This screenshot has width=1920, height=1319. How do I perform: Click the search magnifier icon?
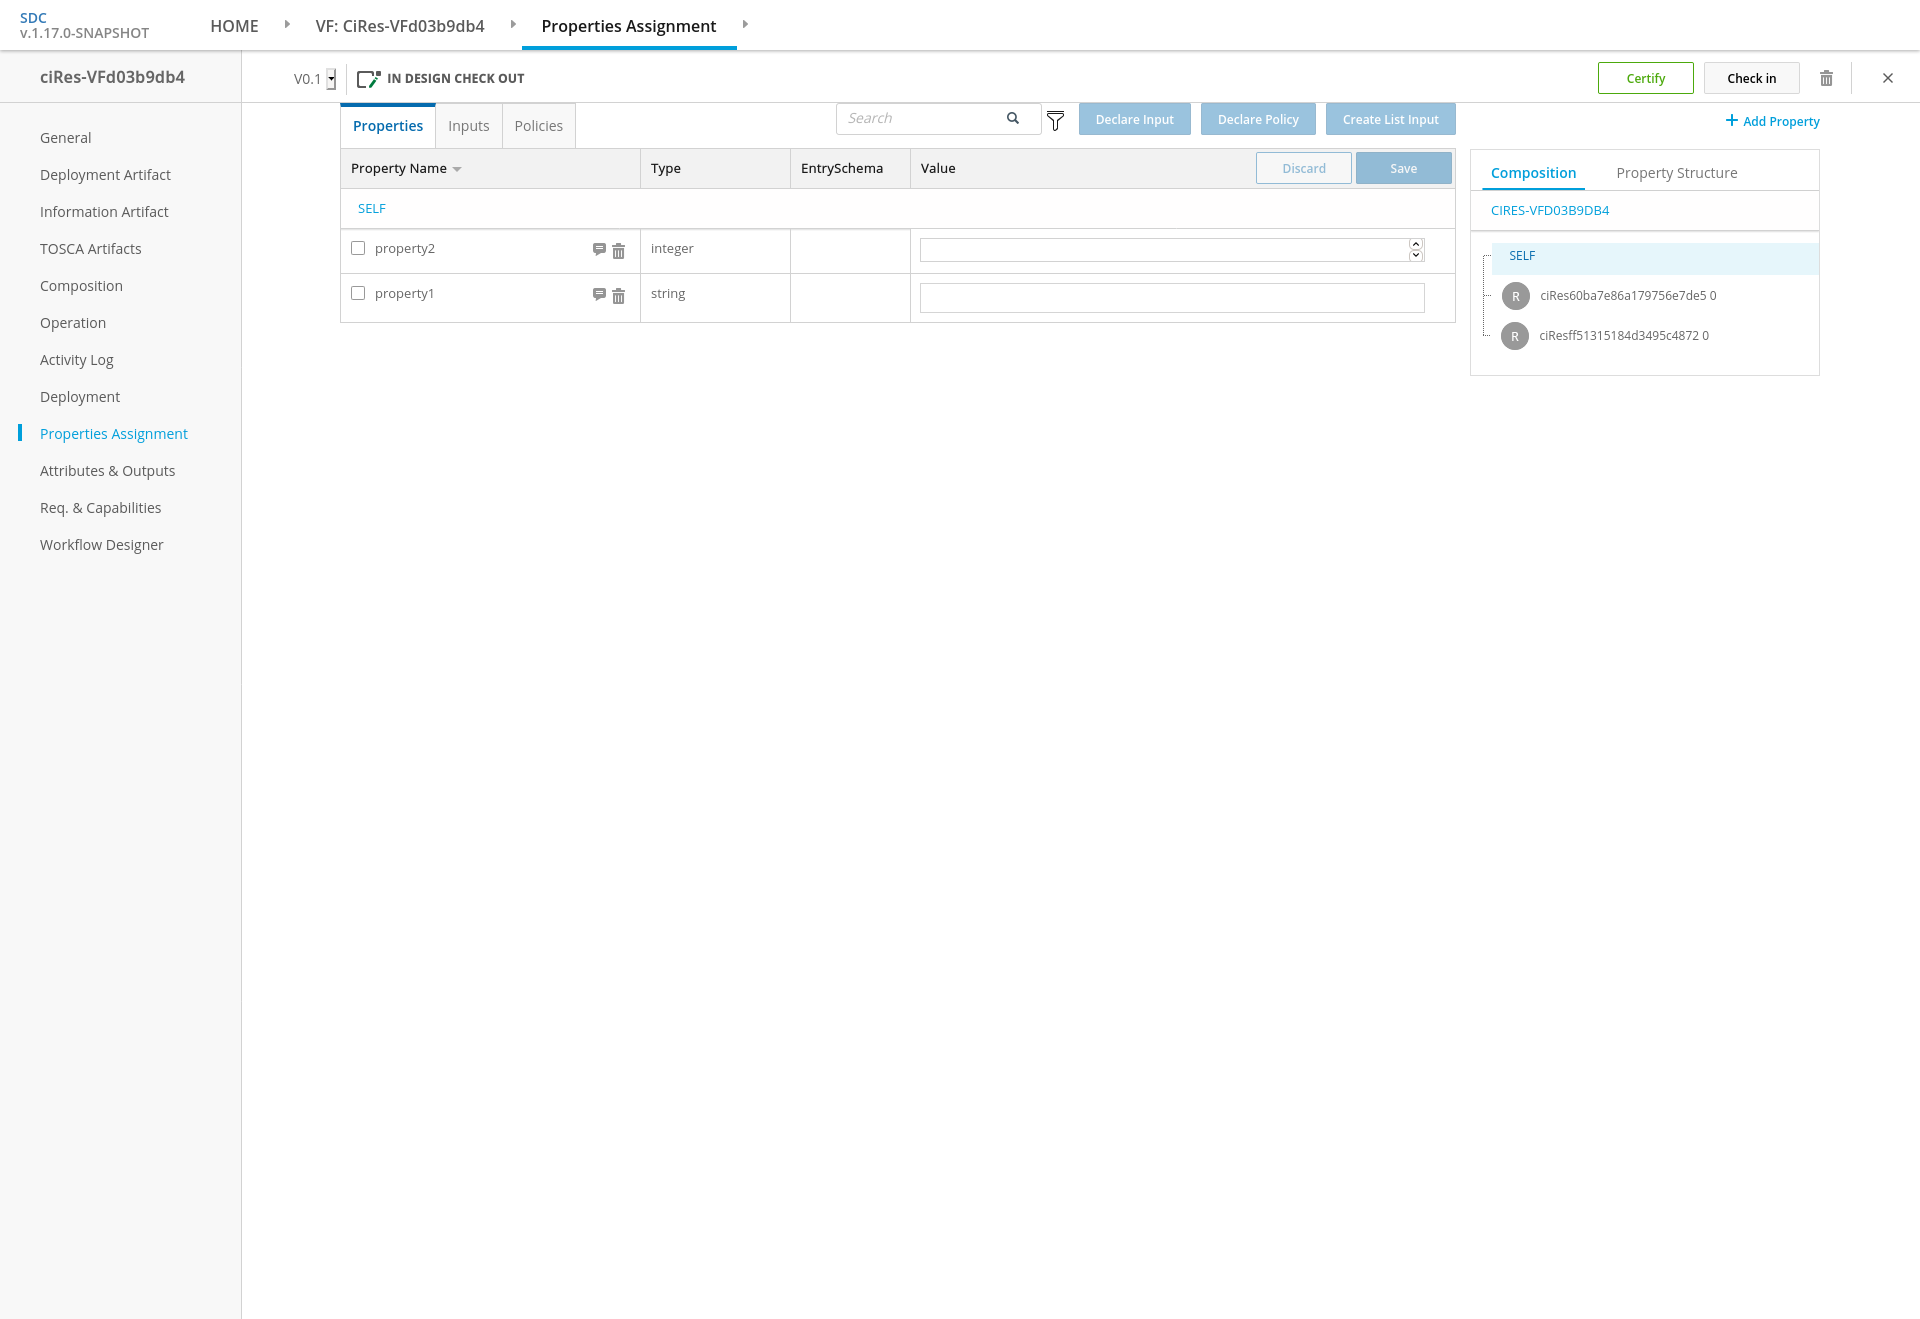click(1013, 118)
